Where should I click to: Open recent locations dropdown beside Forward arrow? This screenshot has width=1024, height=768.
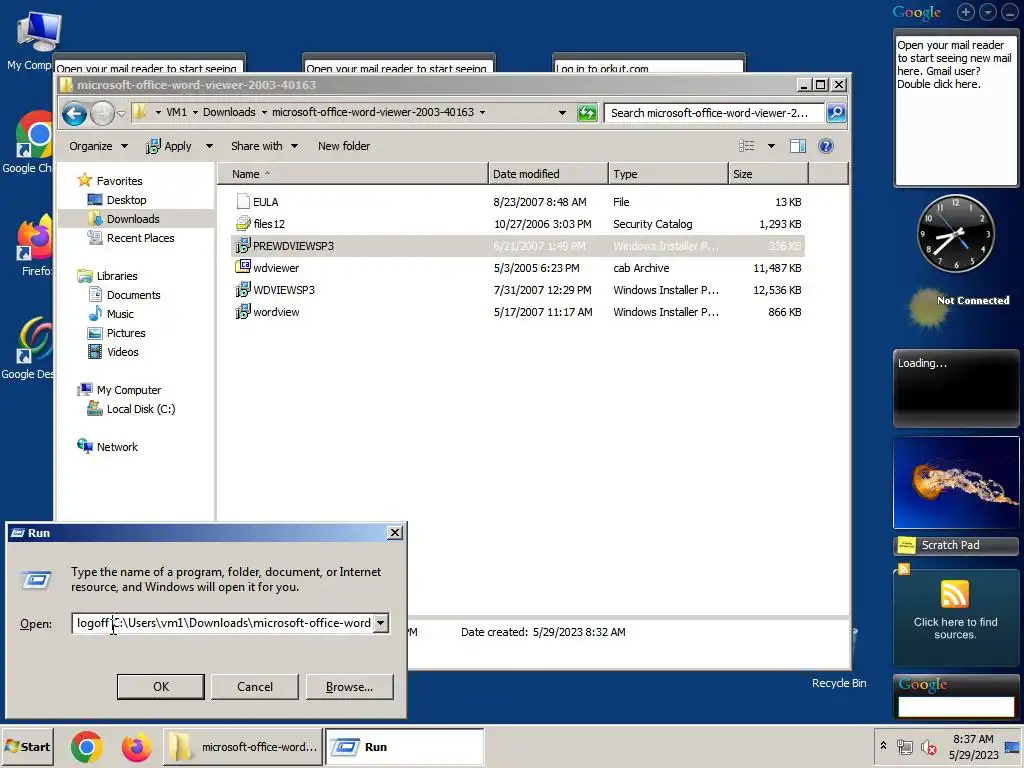tap(121, 114)
